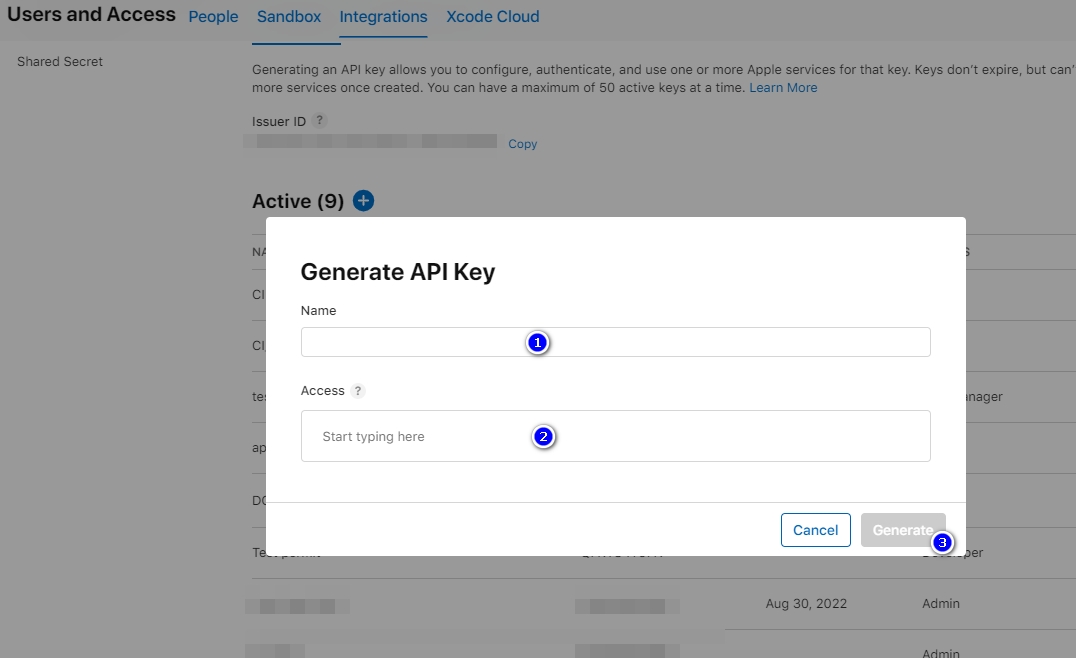
Task: Copy the Issuer ID
Action: pyautogui.click(x=522, y=144)
